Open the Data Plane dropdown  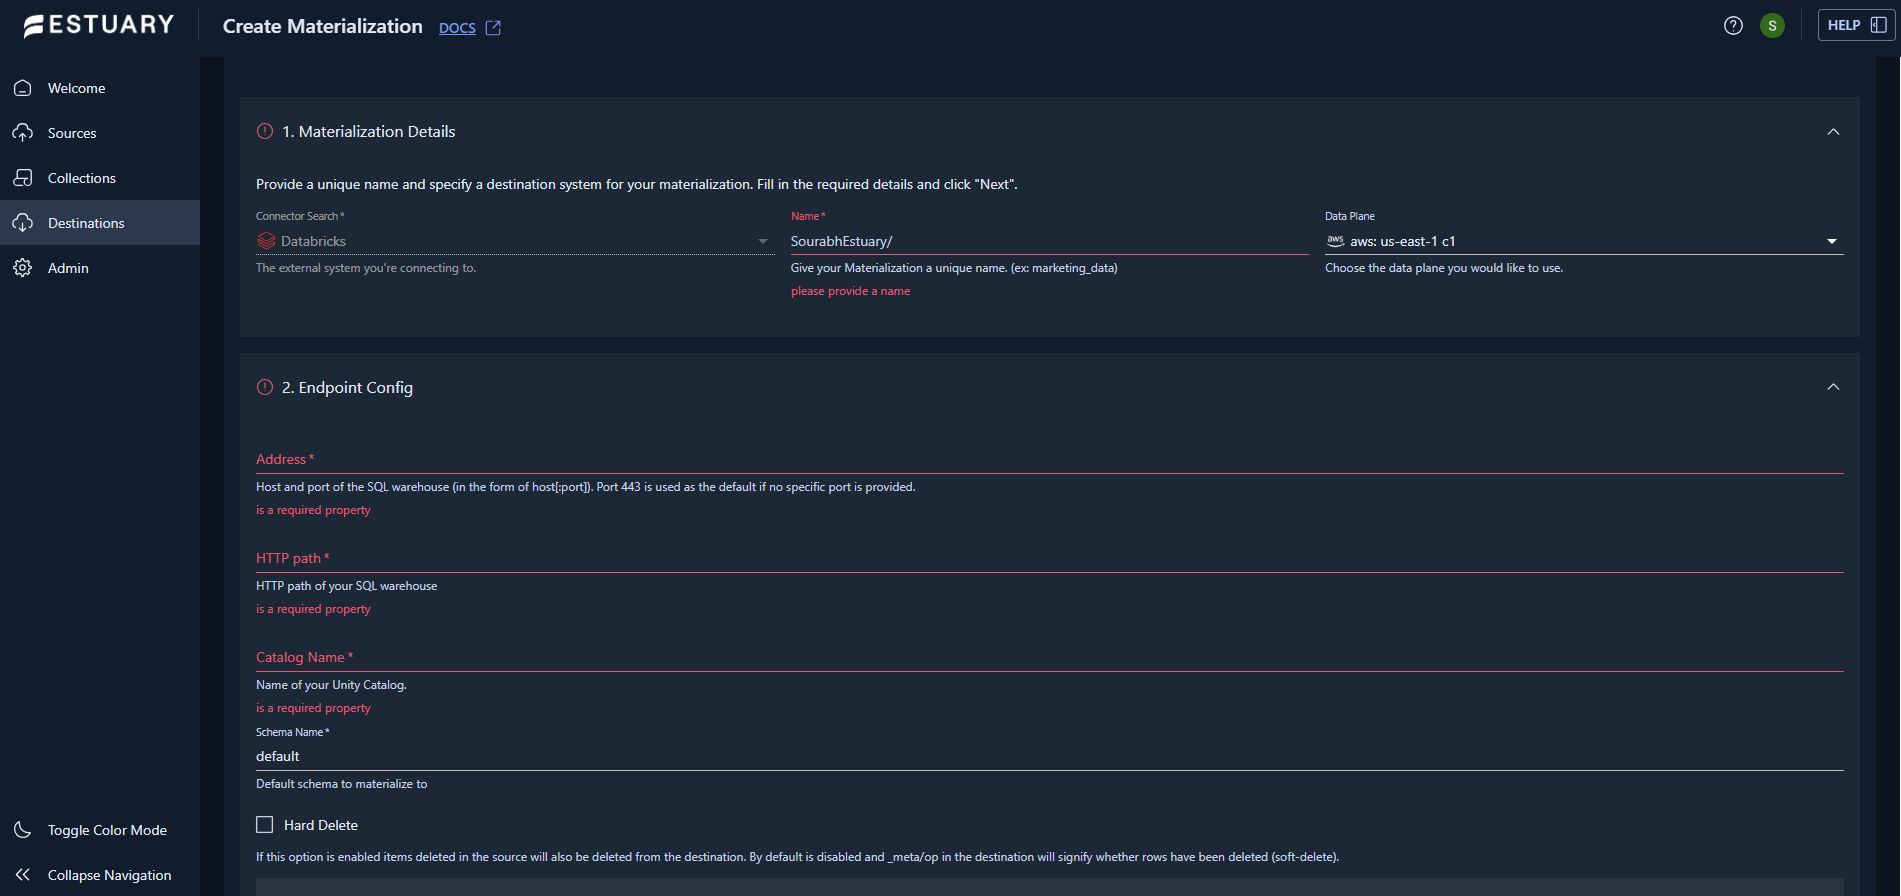[x=1831, y=241]
